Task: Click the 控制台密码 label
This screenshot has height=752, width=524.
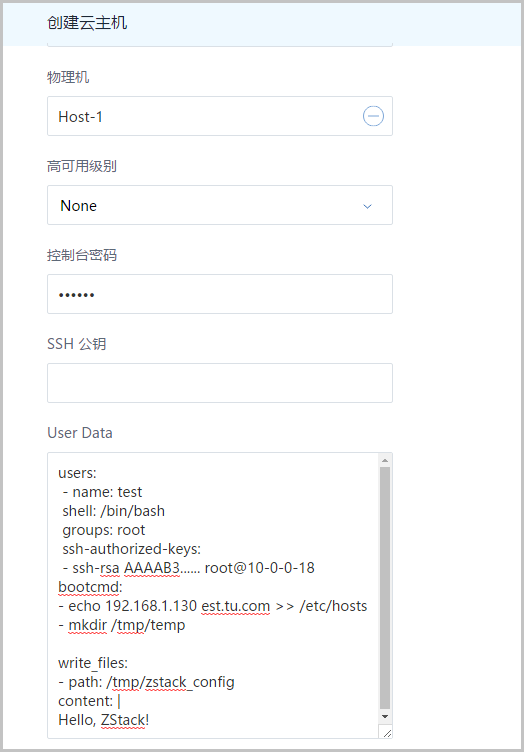Action: 82,255
